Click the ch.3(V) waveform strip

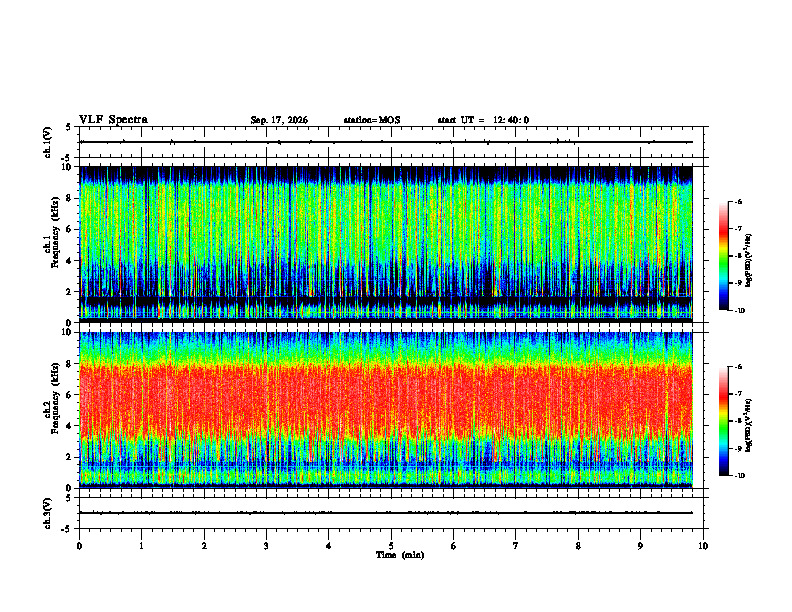[386, 513]
